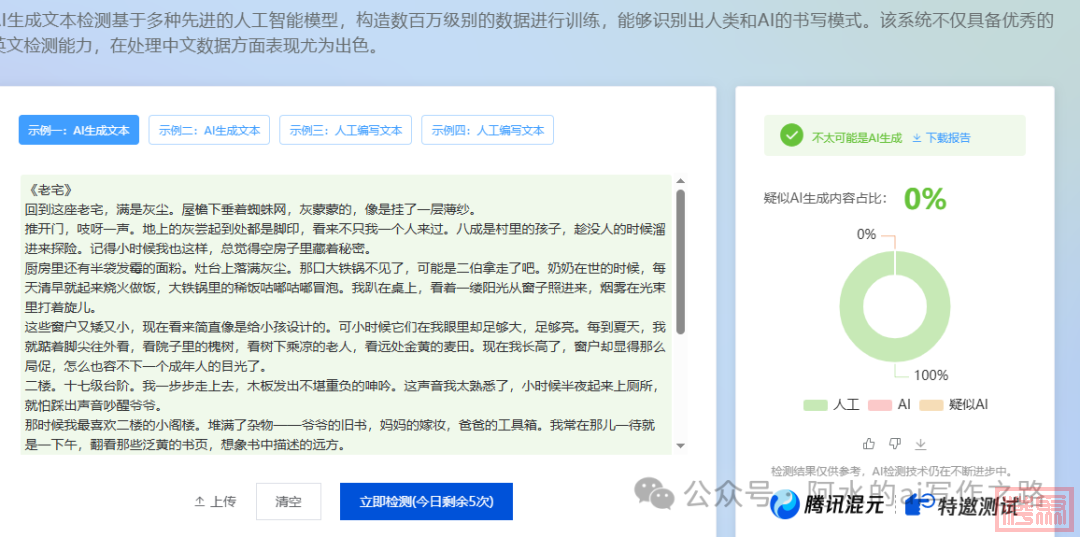
Task: Click the Tencent Hunyuan logo
Action: coord(786,506)
